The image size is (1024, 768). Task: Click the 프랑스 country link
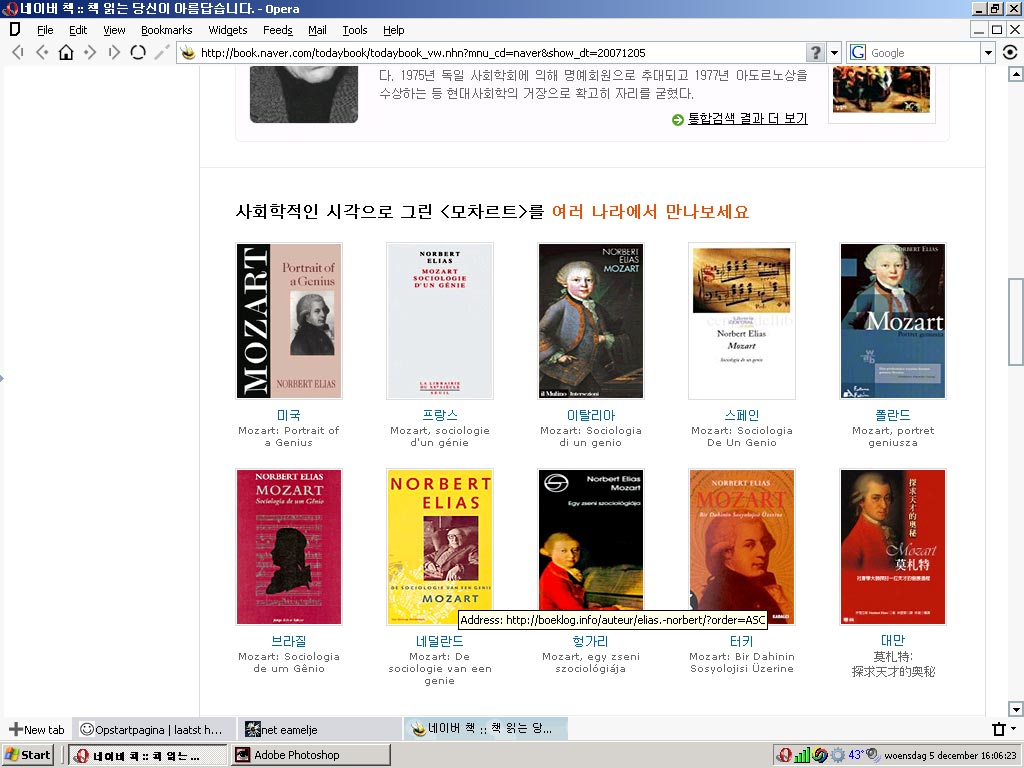point(440,415)
